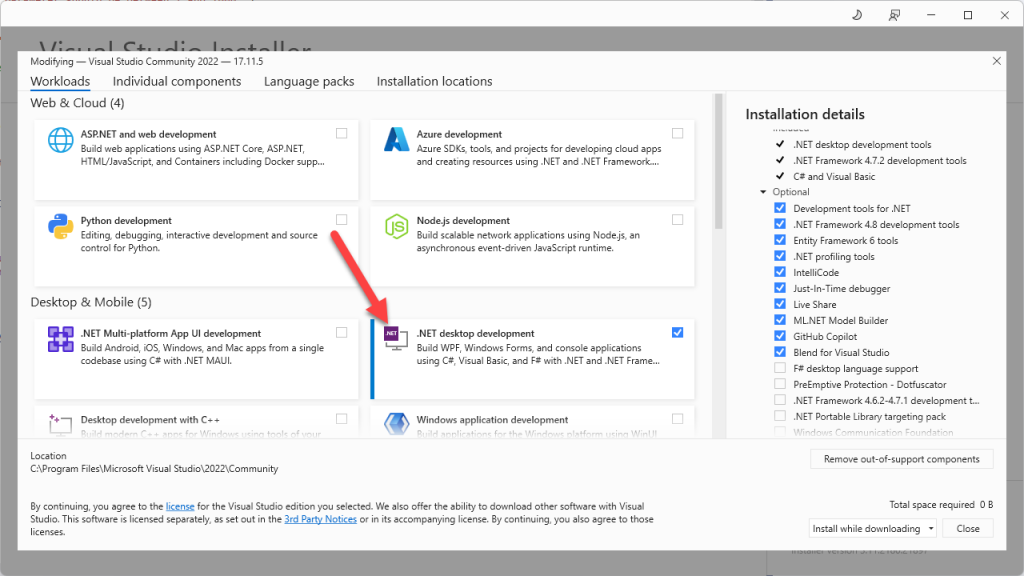Open Install while downloading dropdown
Viewport: 1024px width, 576px height.
point(873,528)
